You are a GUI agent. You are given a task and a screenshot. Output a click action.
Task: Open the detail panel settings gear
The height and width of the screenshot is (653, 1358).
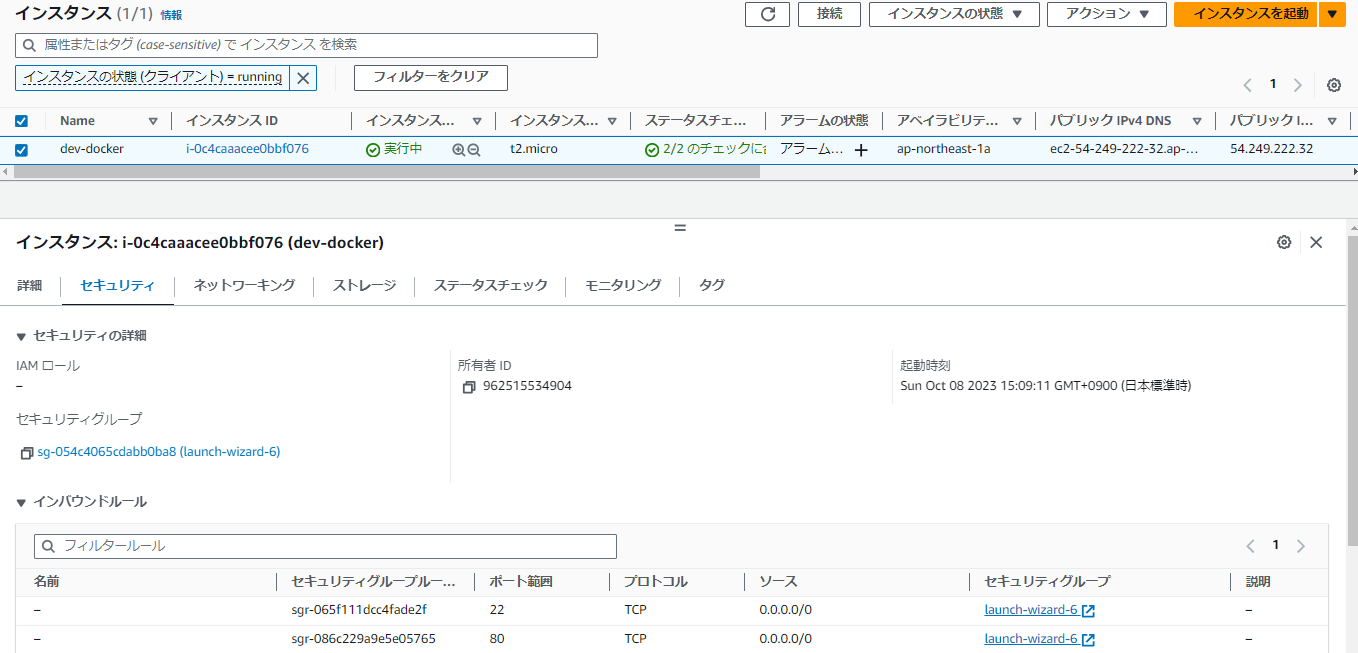click(x=1284, y=242)
